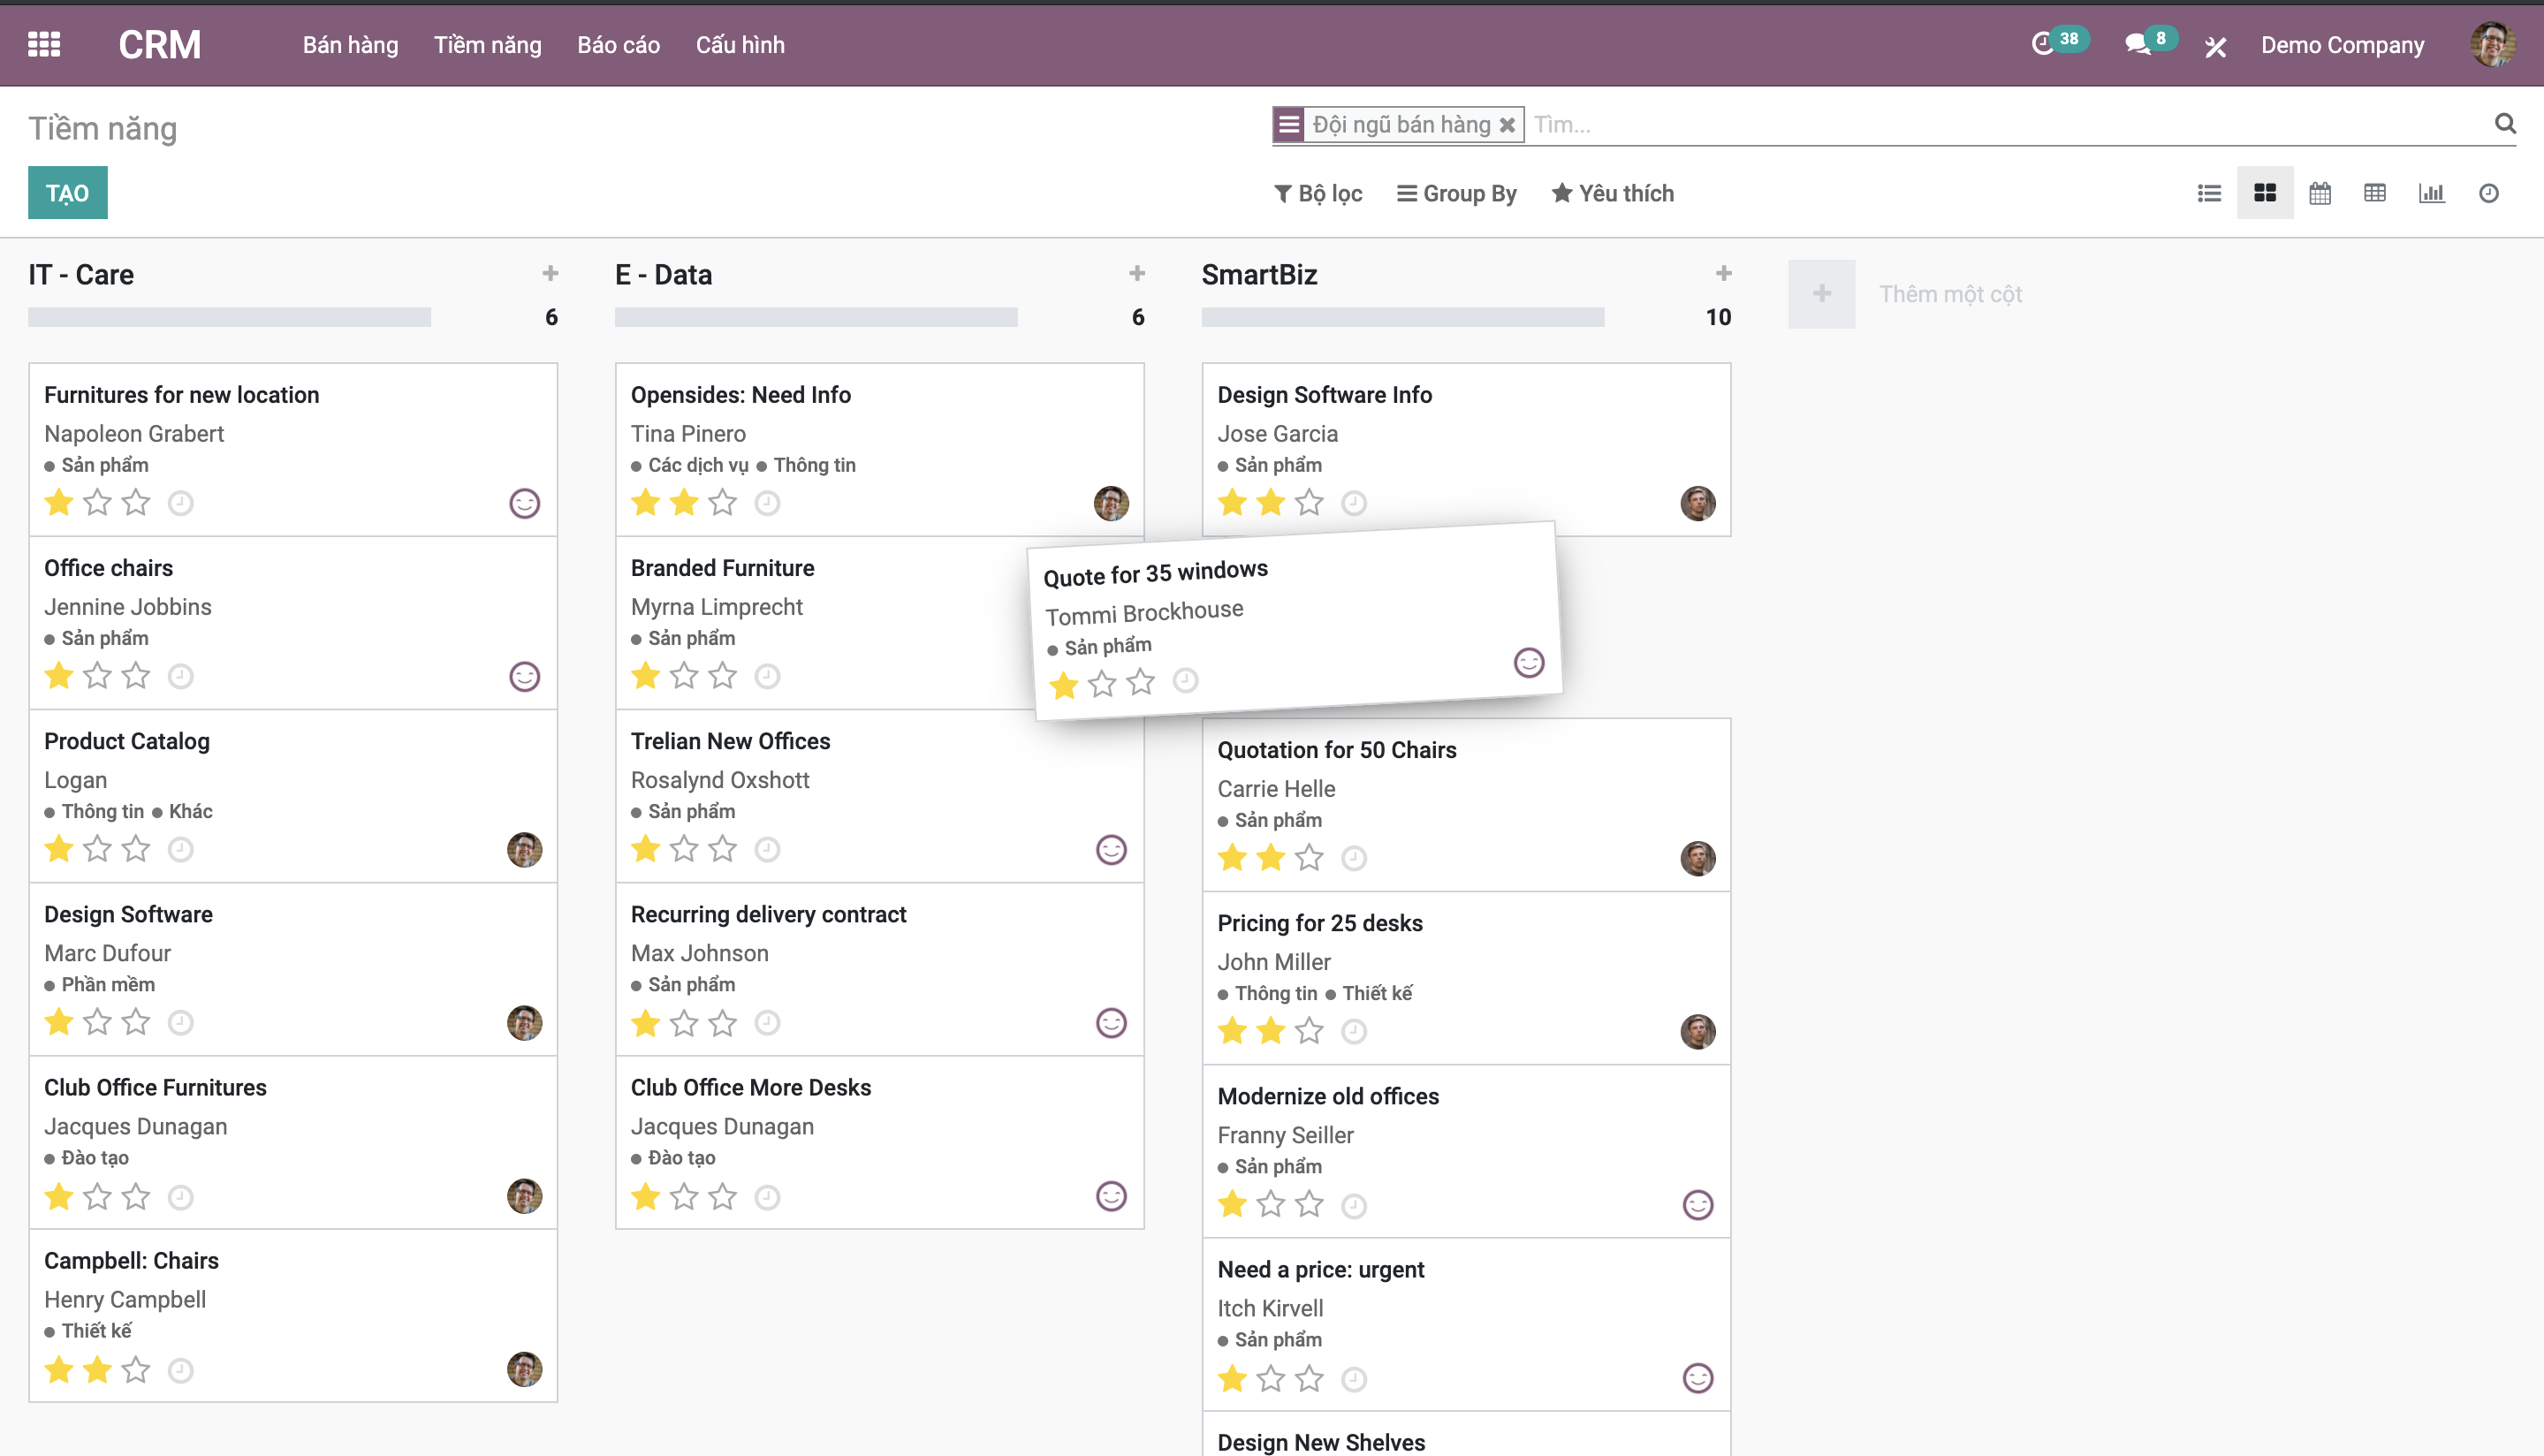Open the Quote for 35 windows card
Image resolution: width=2544 pixels, height=1456 pixels.
1295,620
